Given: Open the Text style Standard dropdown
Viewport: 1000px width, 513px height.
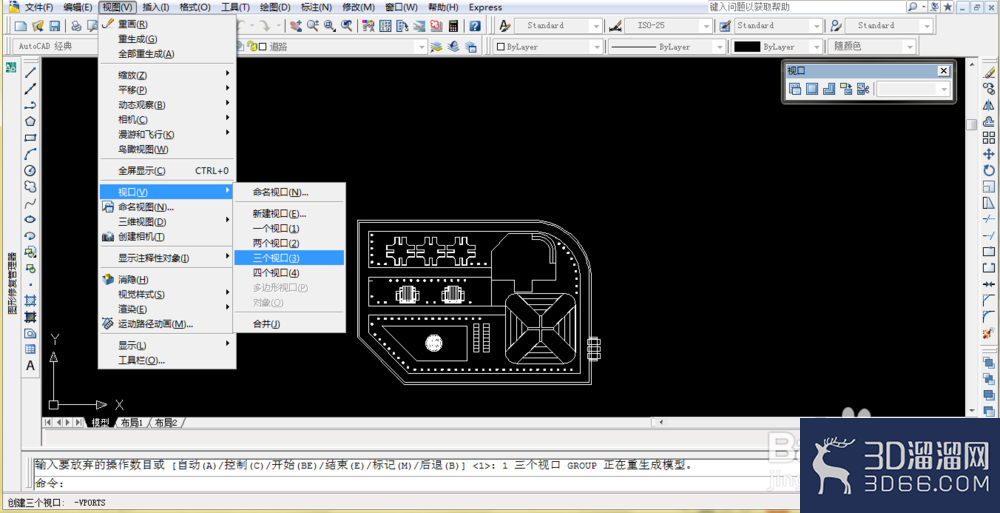Looking at the screenshot, I should pos(559,26).
